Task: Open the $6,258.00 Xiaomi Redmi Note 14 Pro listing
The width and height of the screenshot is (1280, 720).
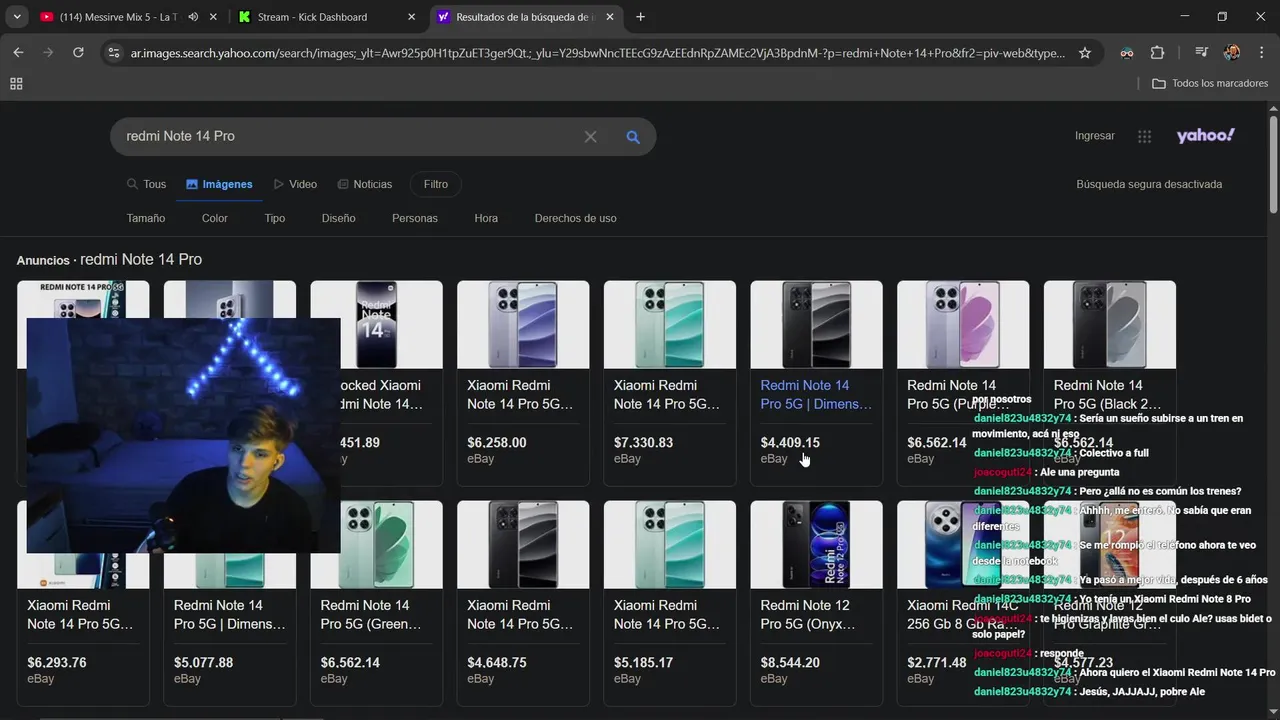Action: tap(523, 383)
